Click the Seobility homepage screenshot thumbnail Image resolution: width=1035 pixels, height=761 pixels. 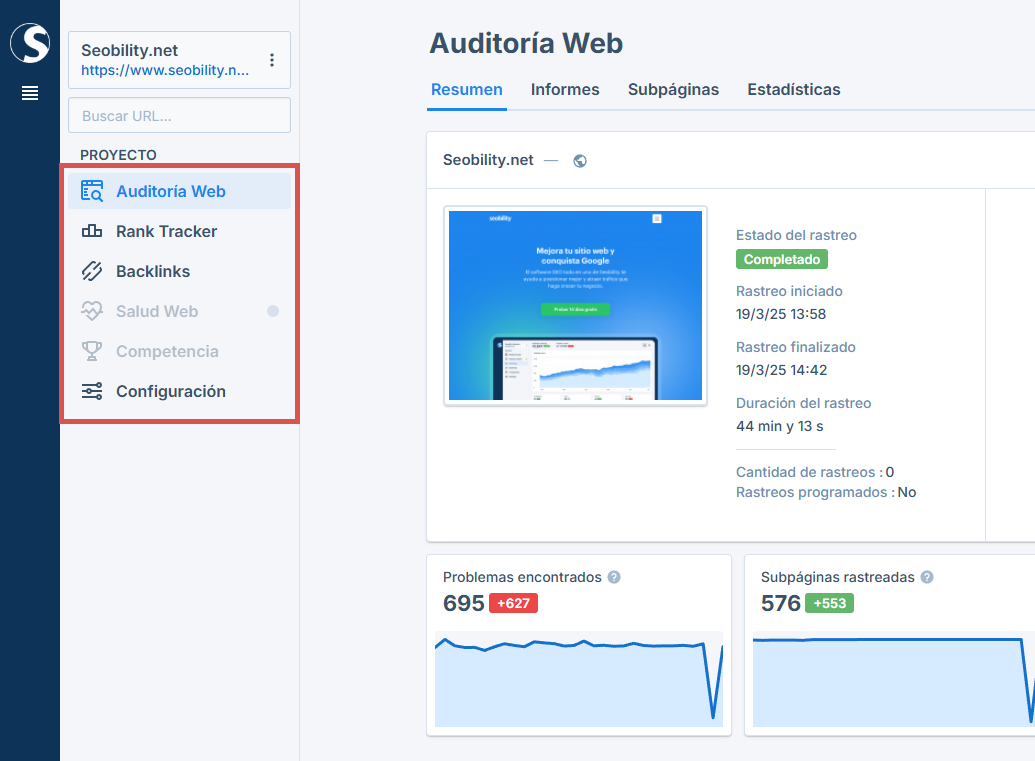click(x=576, y=306)
